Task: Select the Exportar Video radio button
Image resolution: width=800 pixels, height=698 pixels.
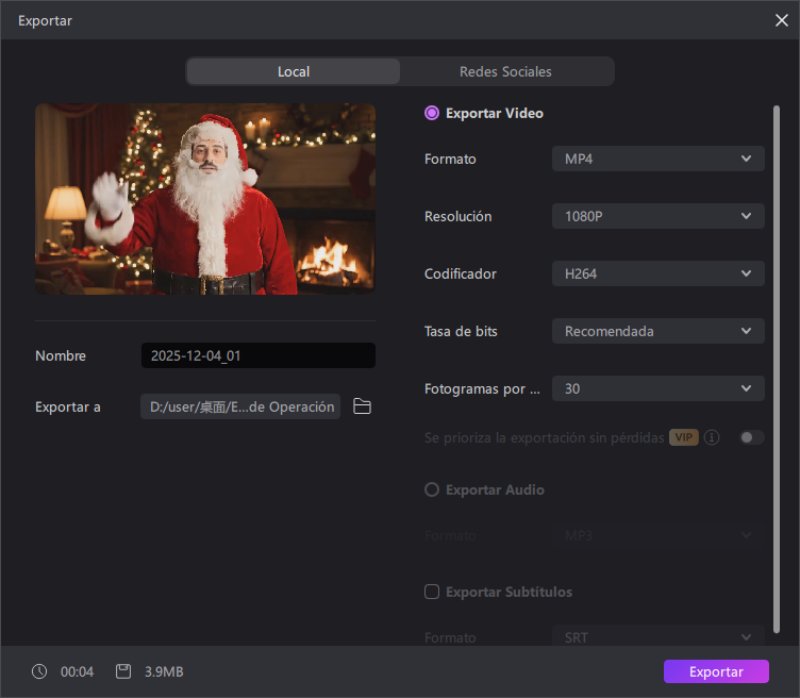Action: [431, 113]
